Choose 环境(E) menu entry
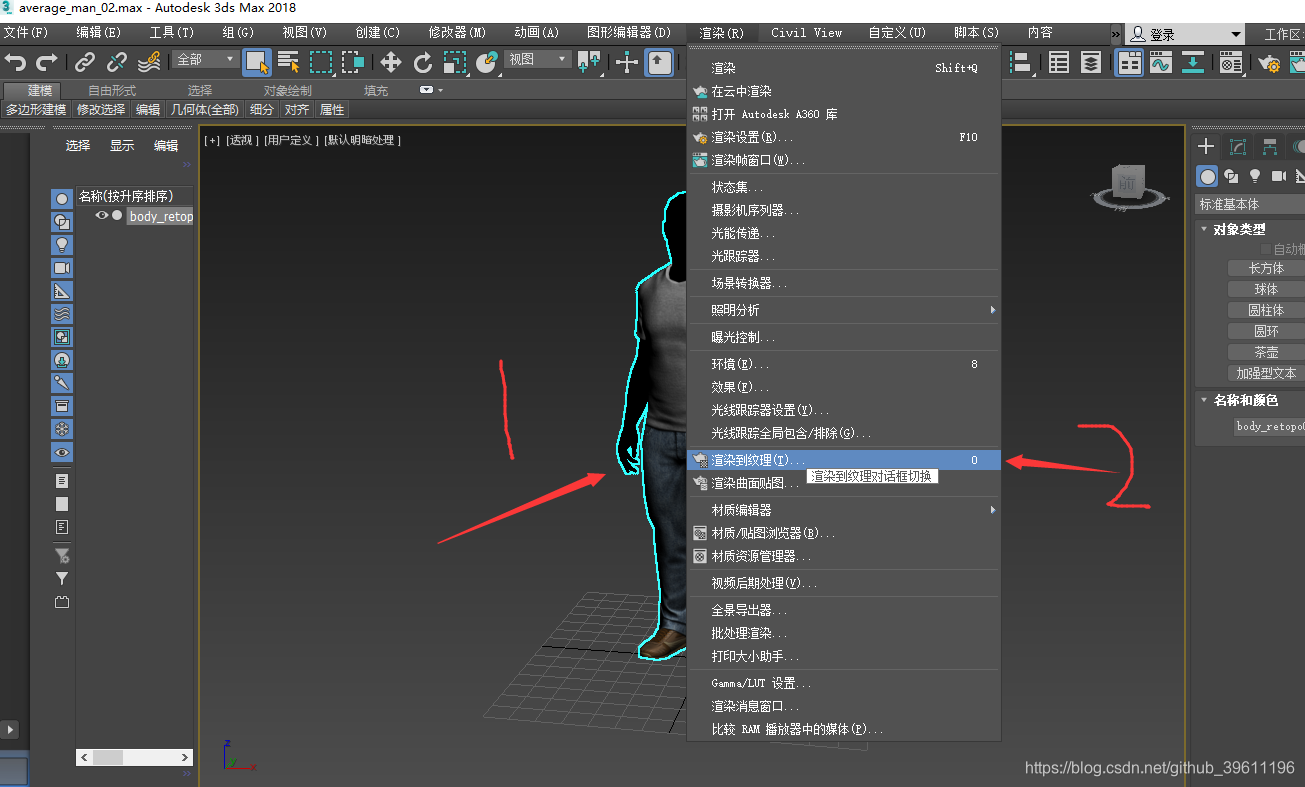This screenshot has width=1305, height=787. click(x=845, y=364)
